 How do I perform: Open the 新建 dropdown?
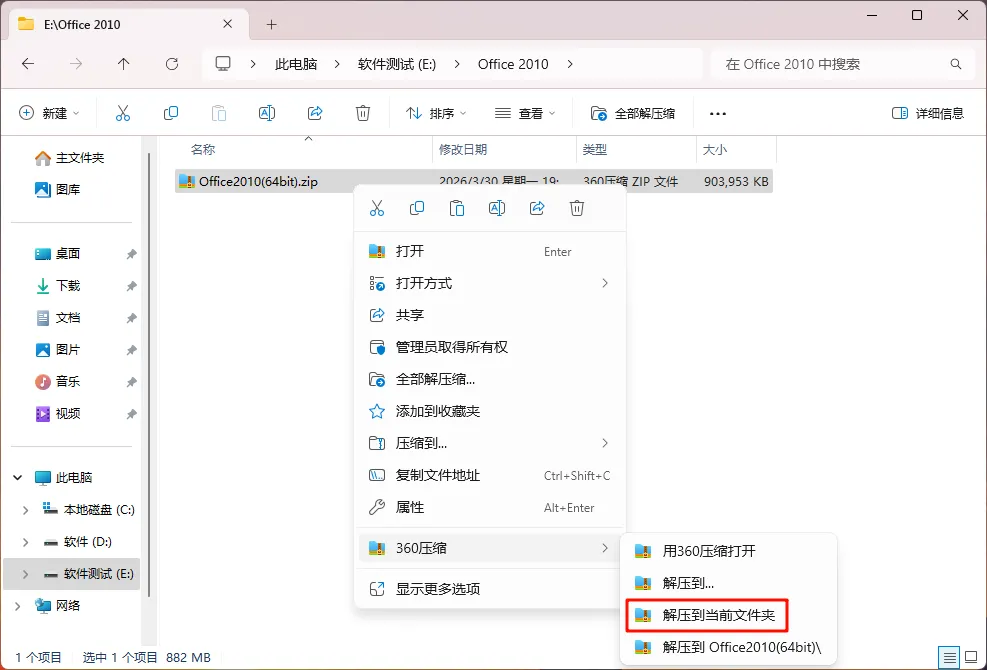click(x=49, y=113)
